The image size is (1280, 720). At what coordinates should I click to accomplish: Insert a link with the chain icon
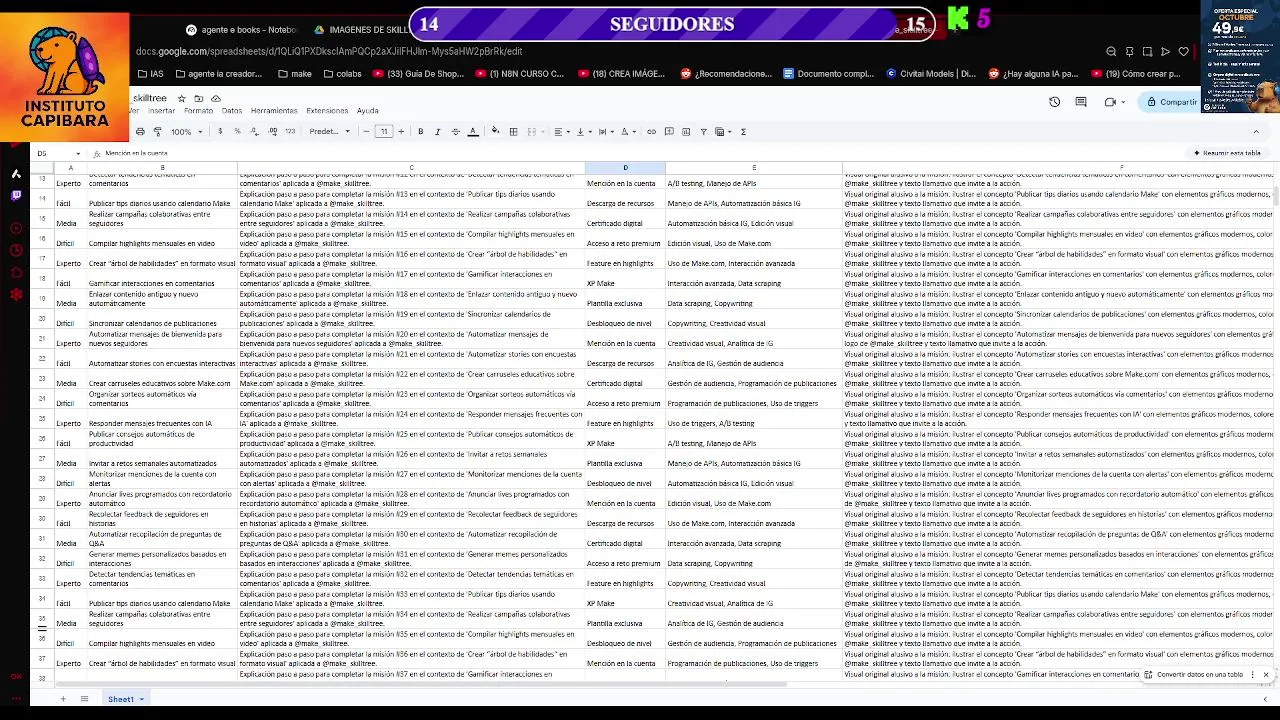[651, 132]
